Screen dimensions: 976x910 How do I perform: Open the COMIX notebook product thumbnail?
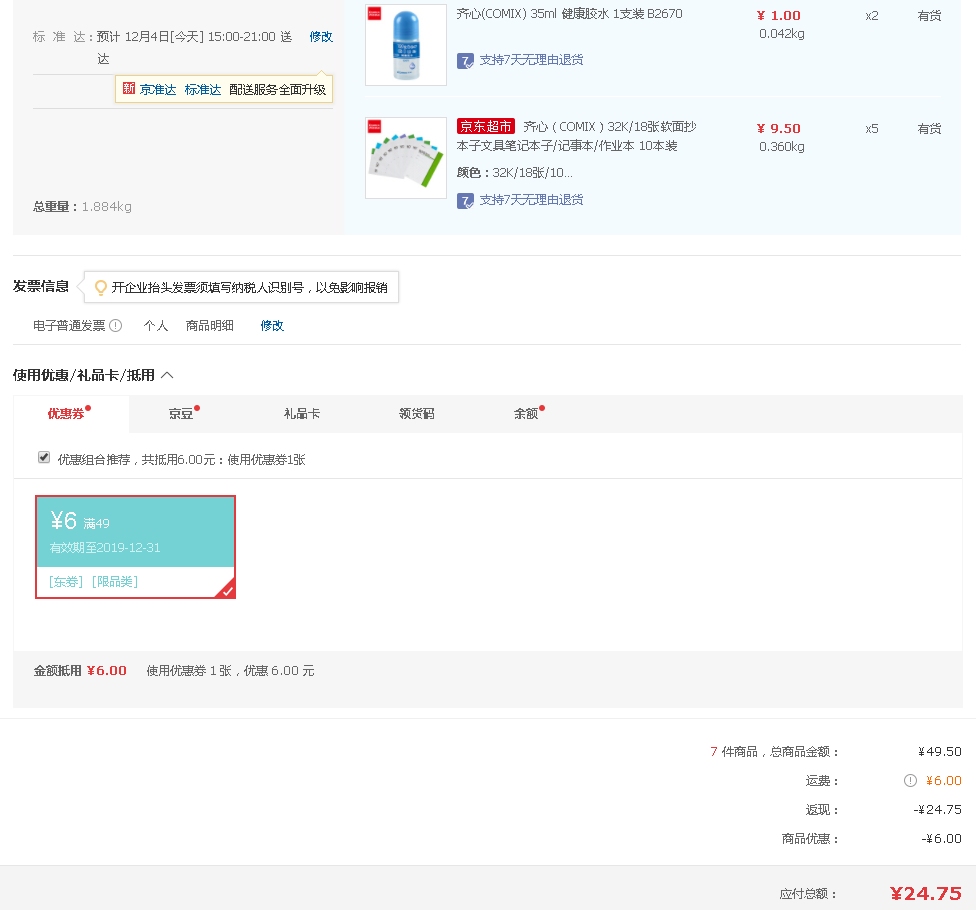coord(406,158)
